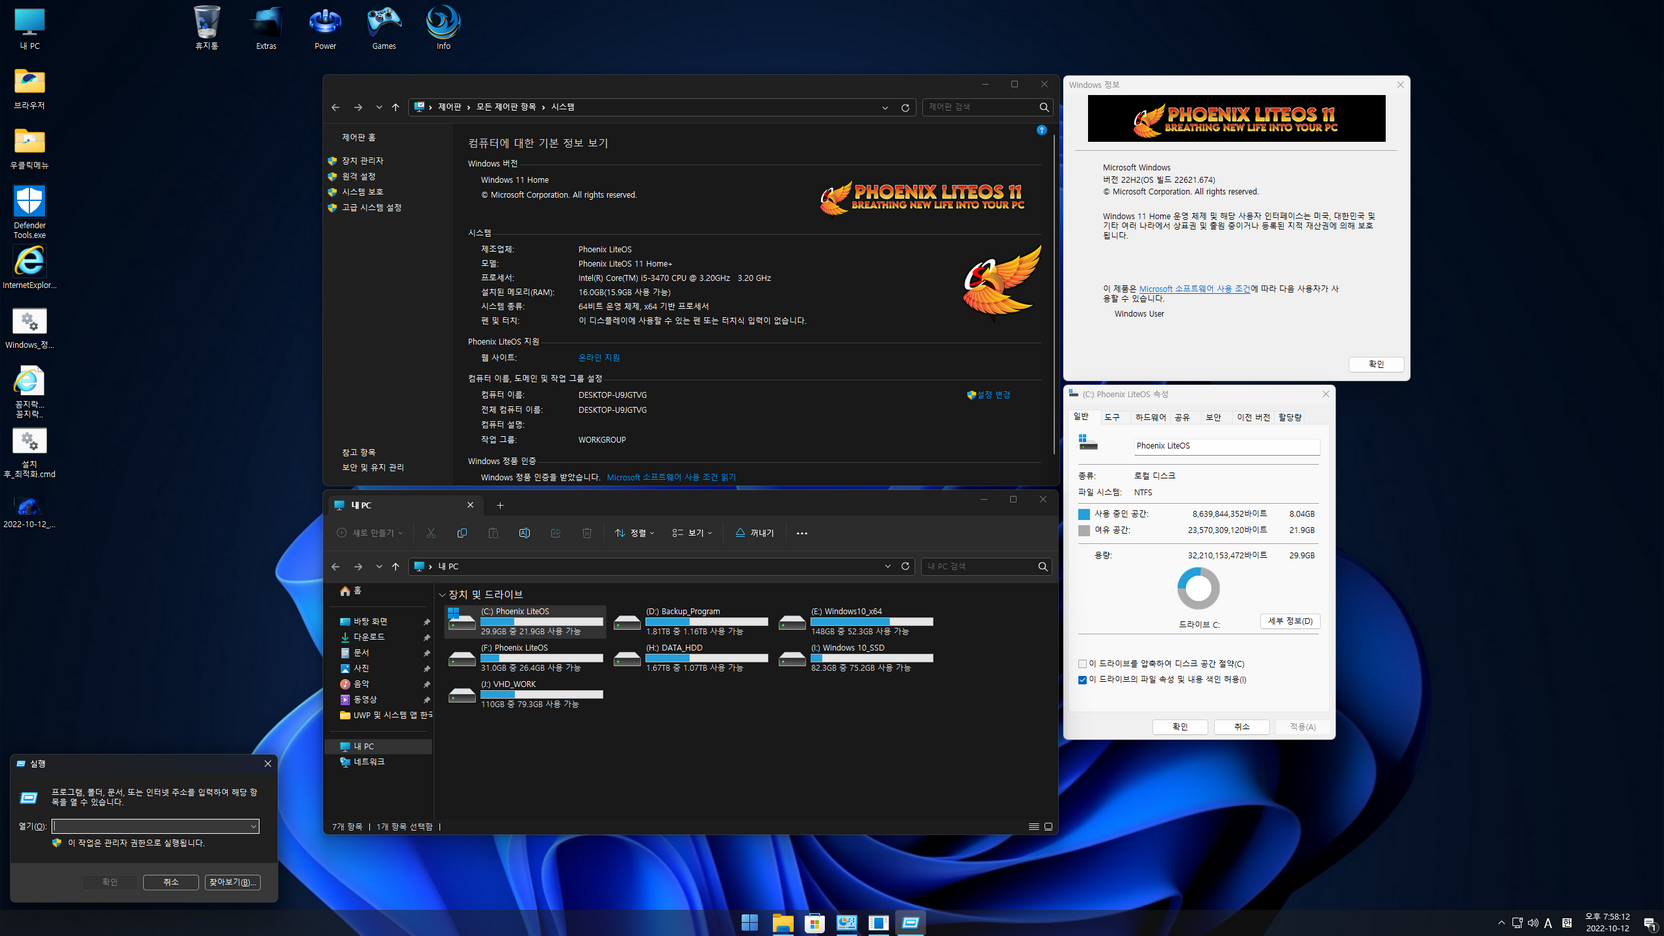The image size is (1664, 936).
Task: Select 다운로드 in navigation pane
Action: pyautogui.click(x=369, y=637)
